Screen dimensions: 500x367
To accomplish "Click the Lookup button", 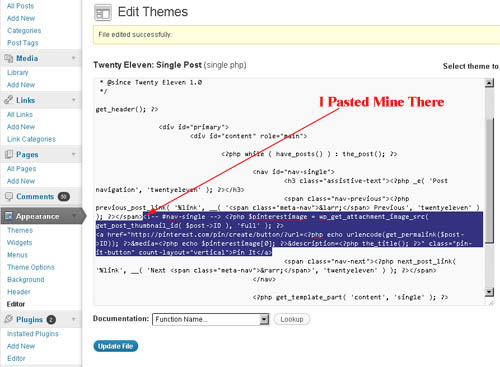I will (292, 319).
